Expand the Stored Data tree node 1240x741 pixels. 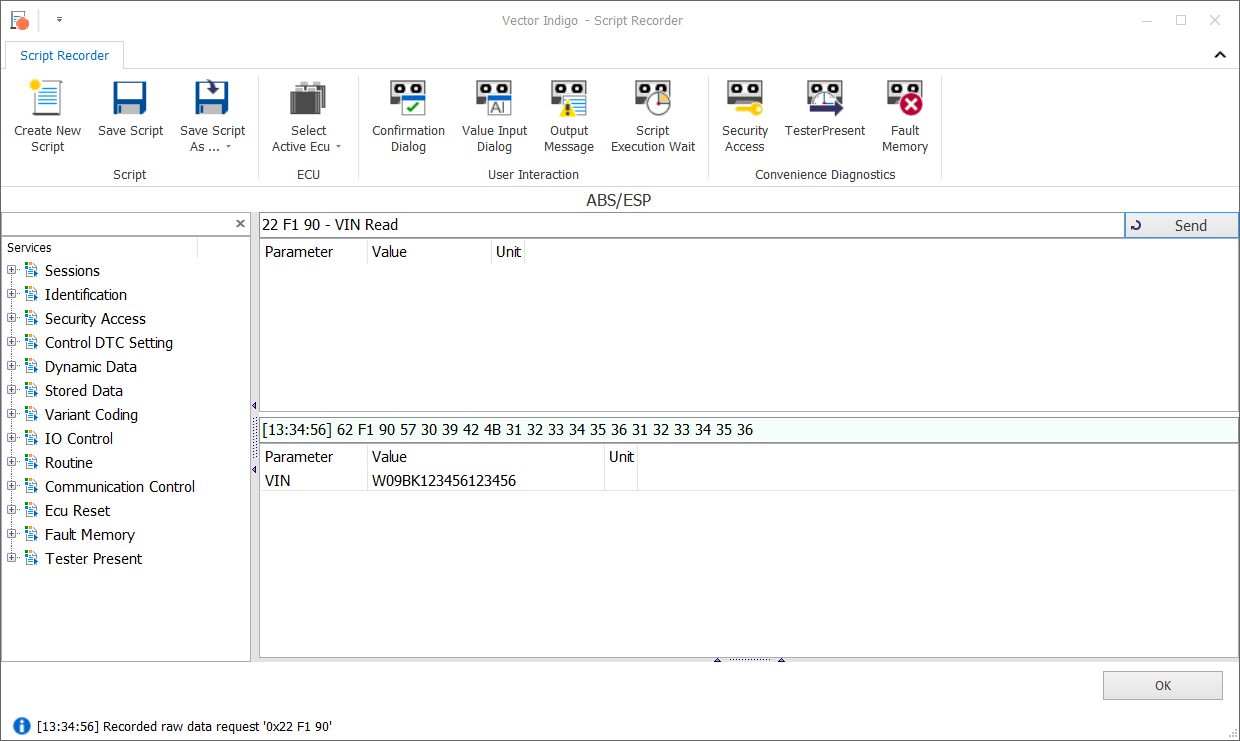tap(12, 390)
